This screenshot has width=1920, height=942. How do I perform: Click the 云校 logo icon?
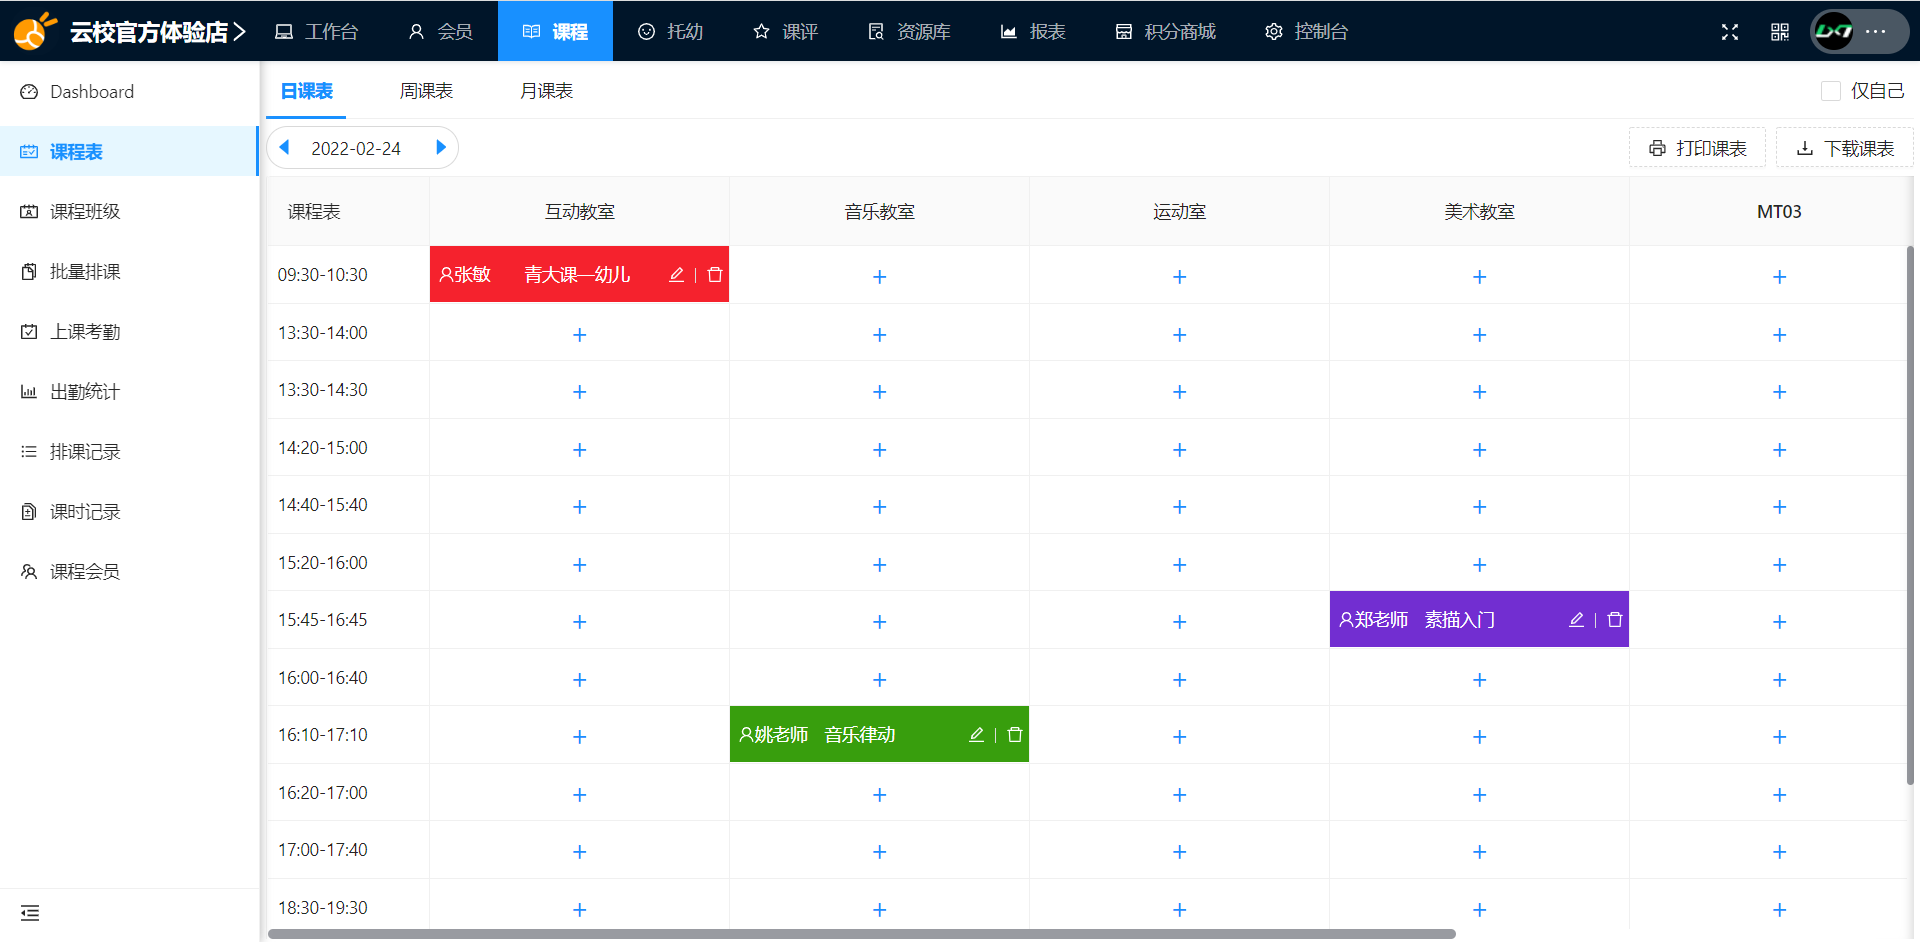[x=35, y=31]
